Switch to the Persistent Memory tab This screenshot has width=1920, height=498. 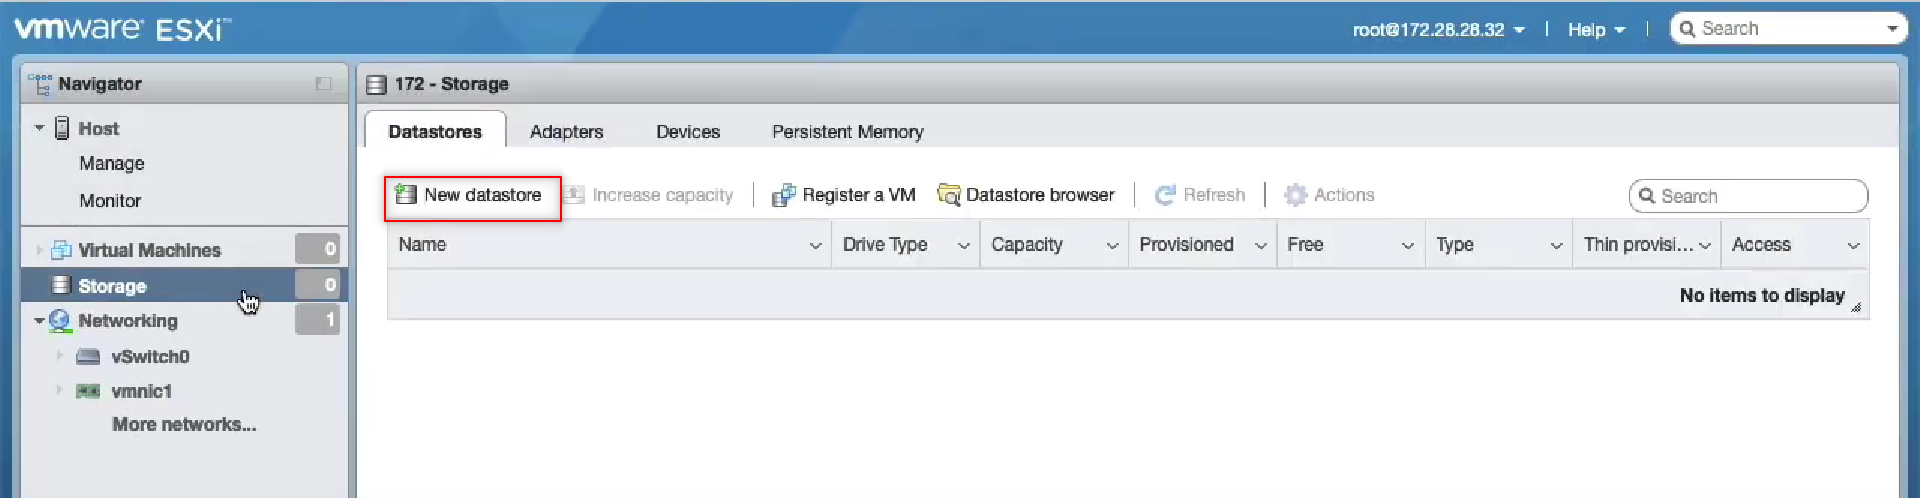848,131
